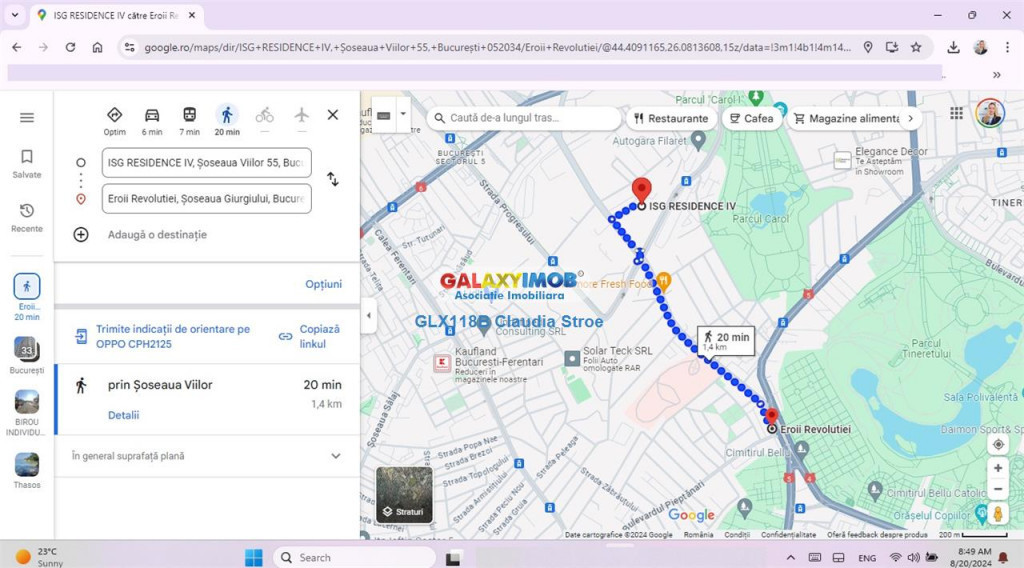Open the Google Maps hamburger menu
1024x568 pixels.
[x=27, y=118]
